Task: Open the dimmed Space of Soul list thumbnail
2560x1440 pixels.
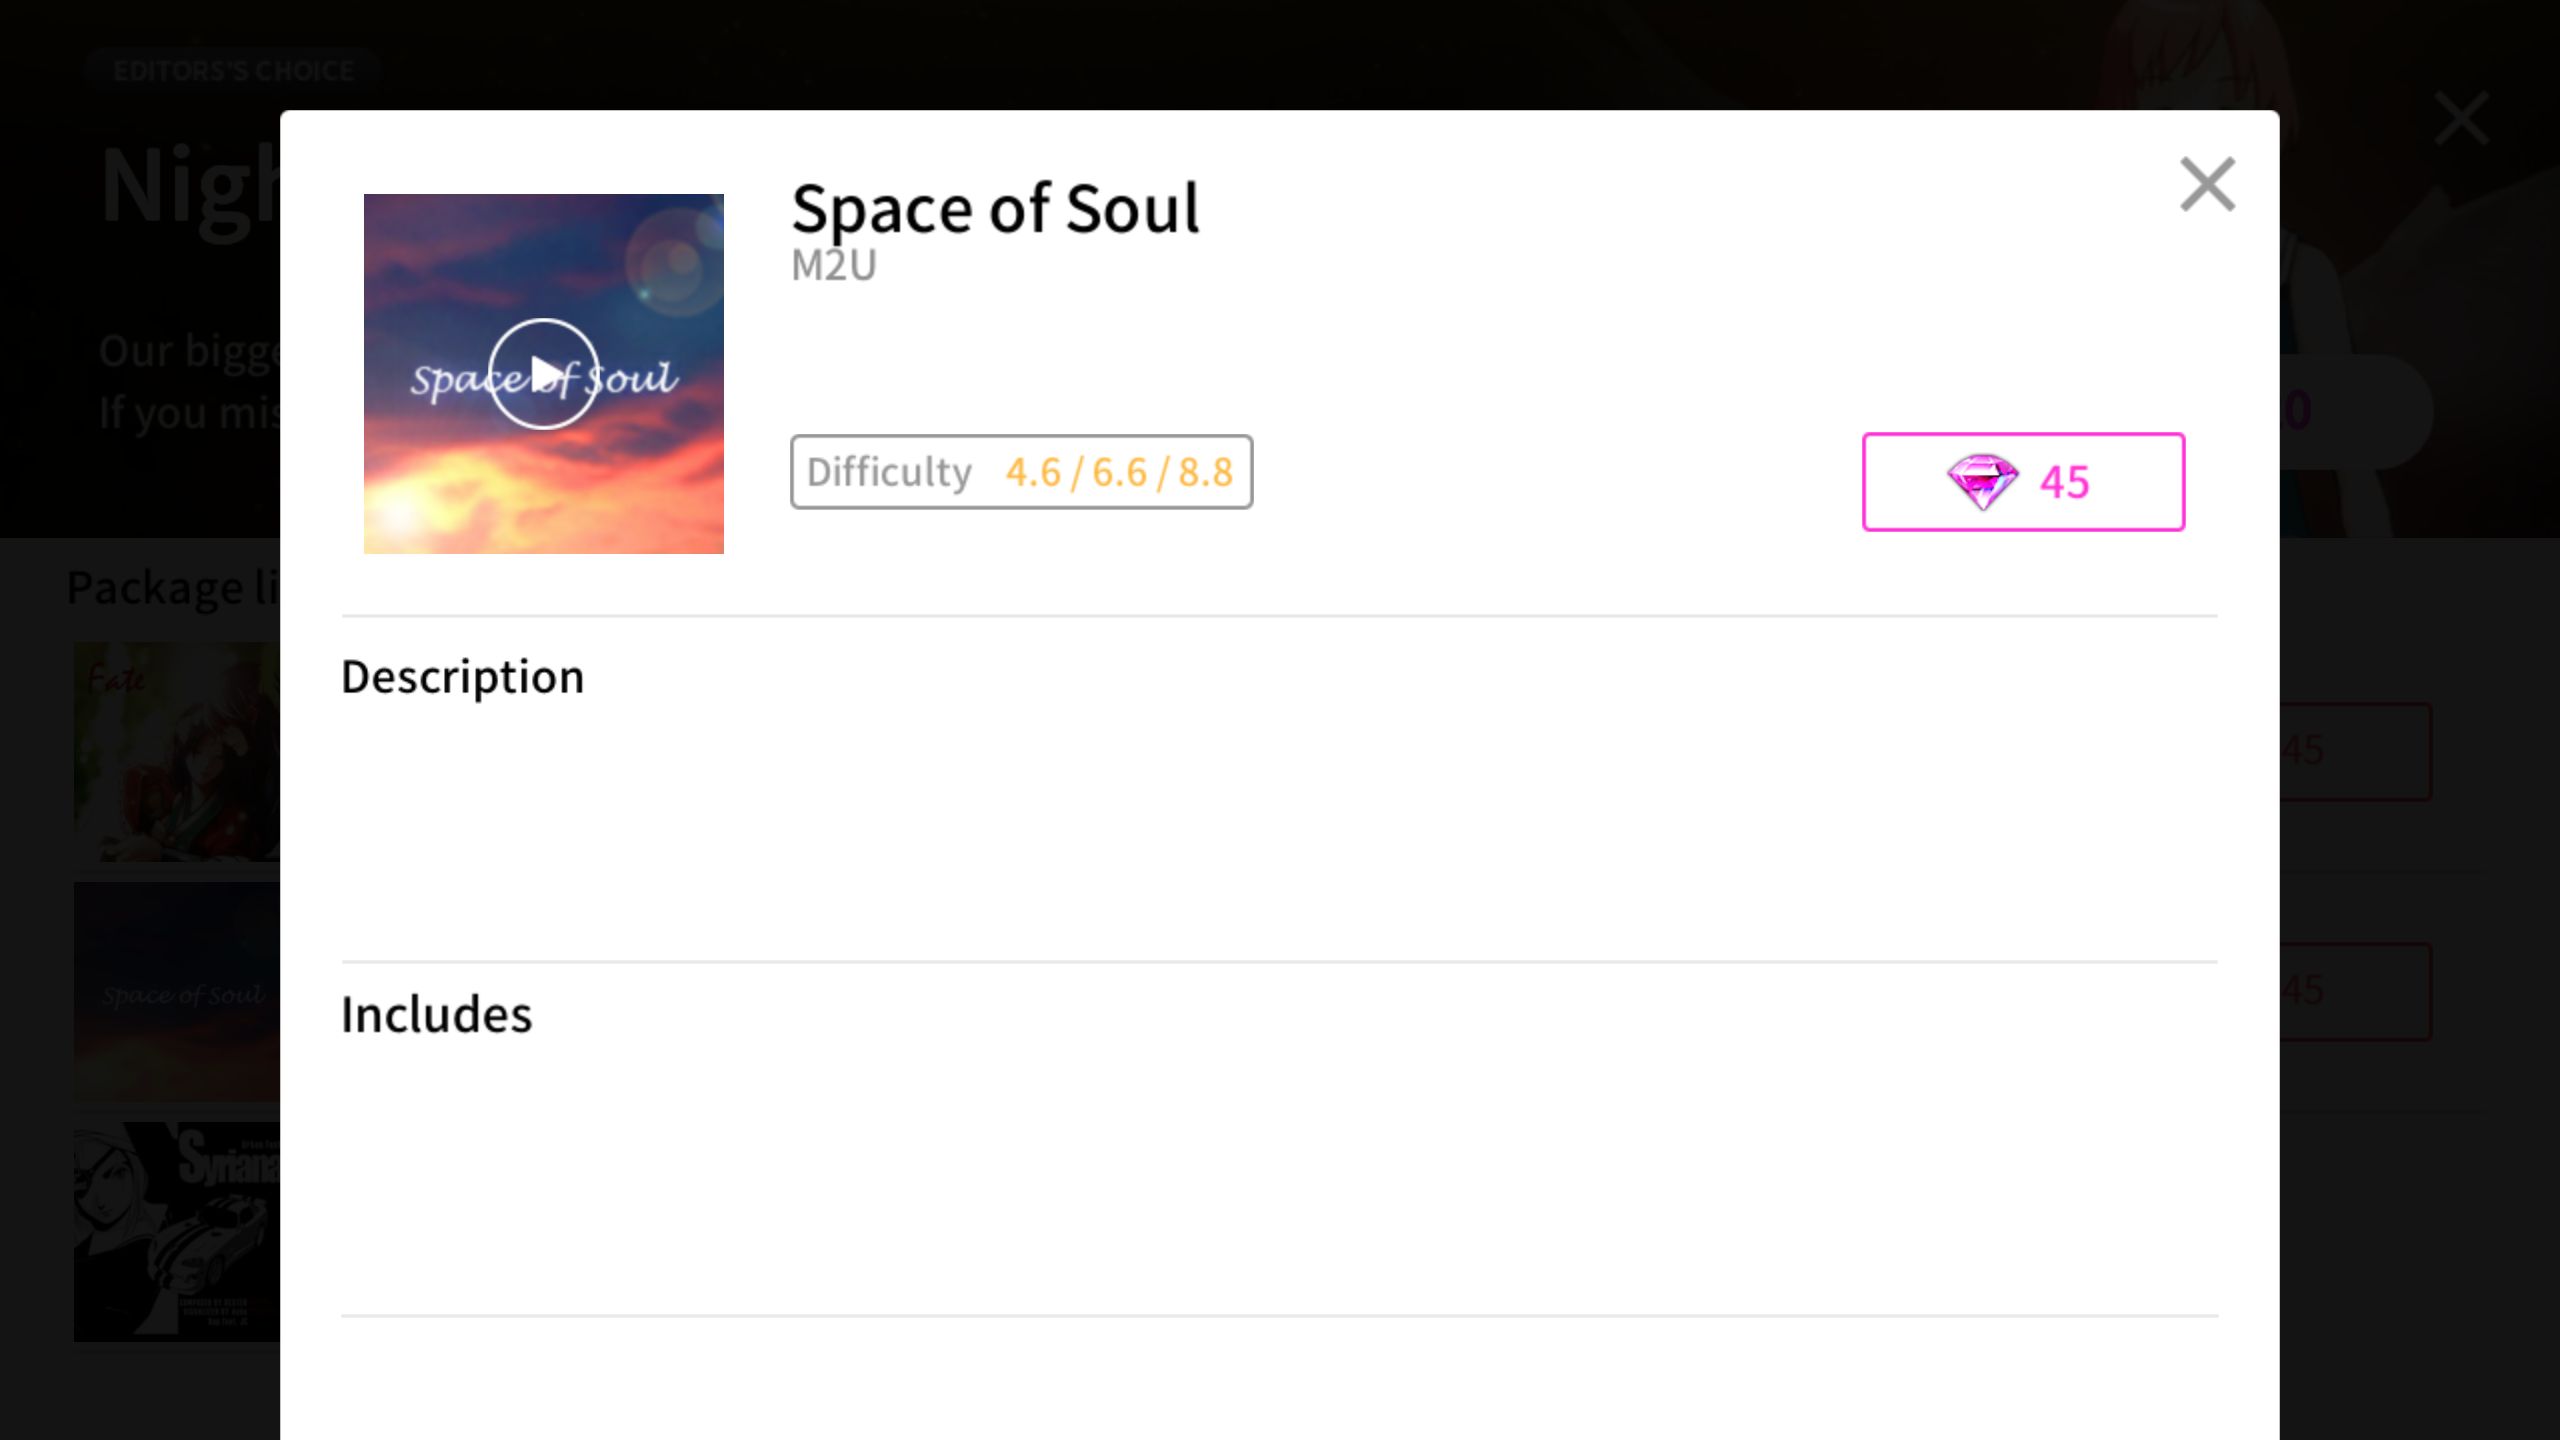Action: click(x=177, y=992)
